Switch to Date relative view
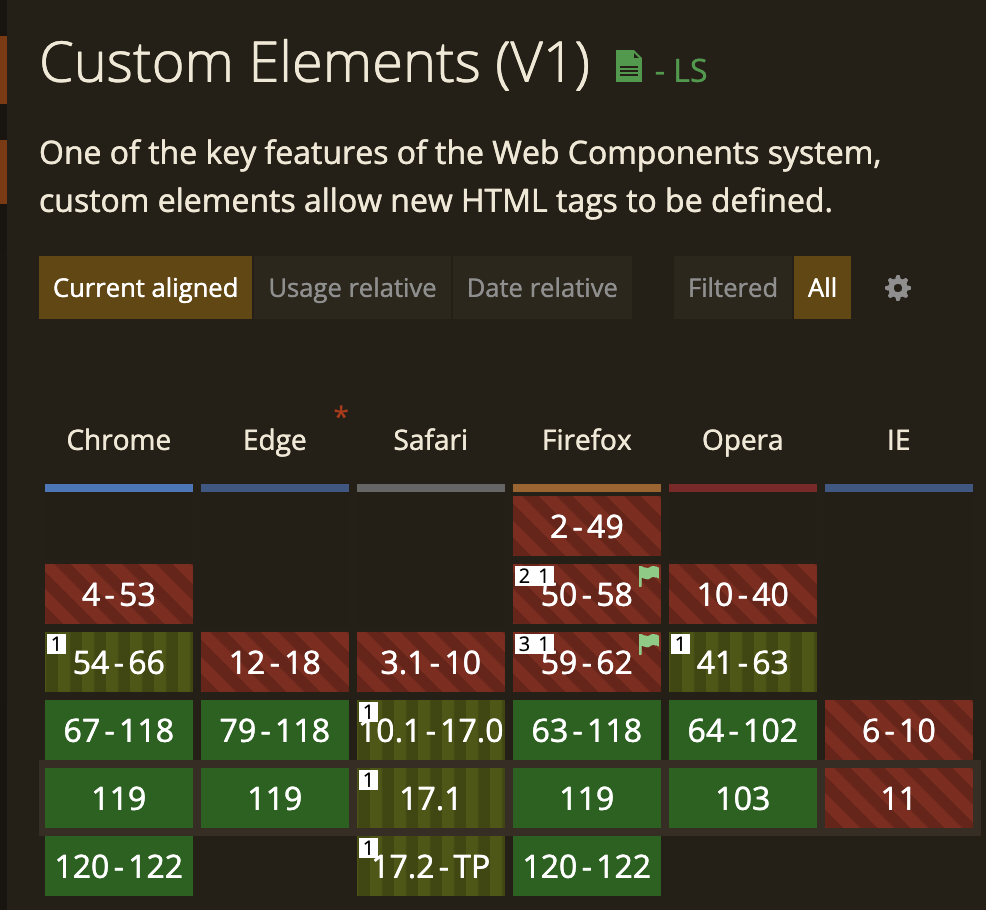 click(x=542, y=287)
